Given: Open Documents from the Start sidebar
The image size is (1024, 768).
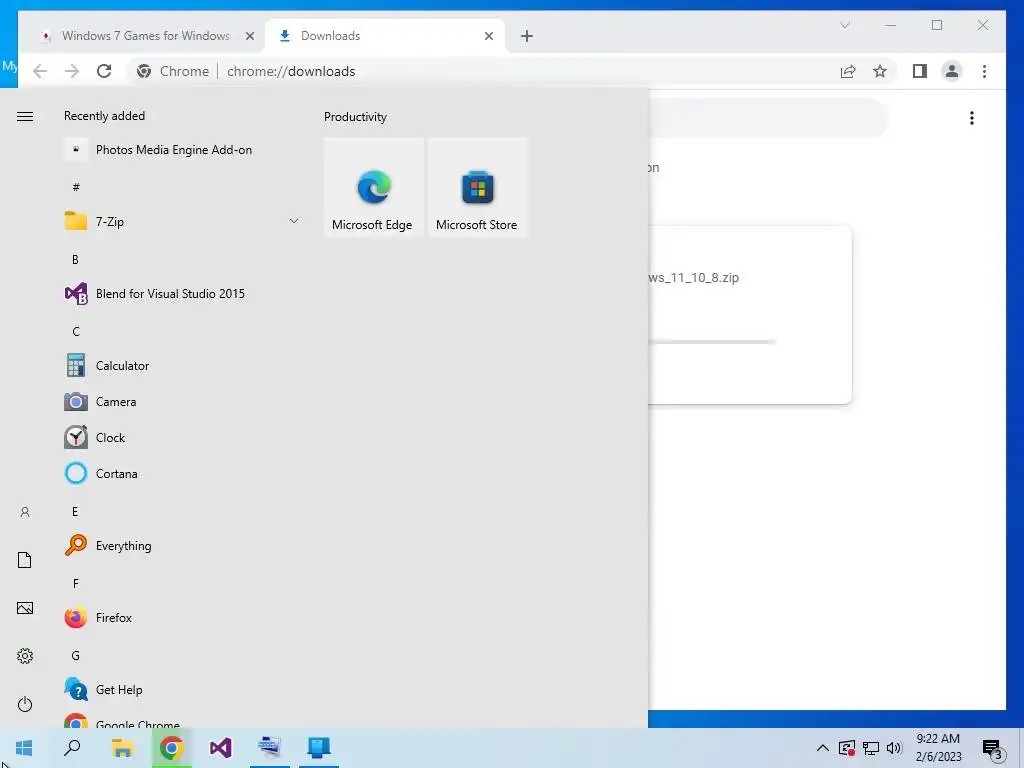Looking at the screenshot, I should tap(25, 560).
